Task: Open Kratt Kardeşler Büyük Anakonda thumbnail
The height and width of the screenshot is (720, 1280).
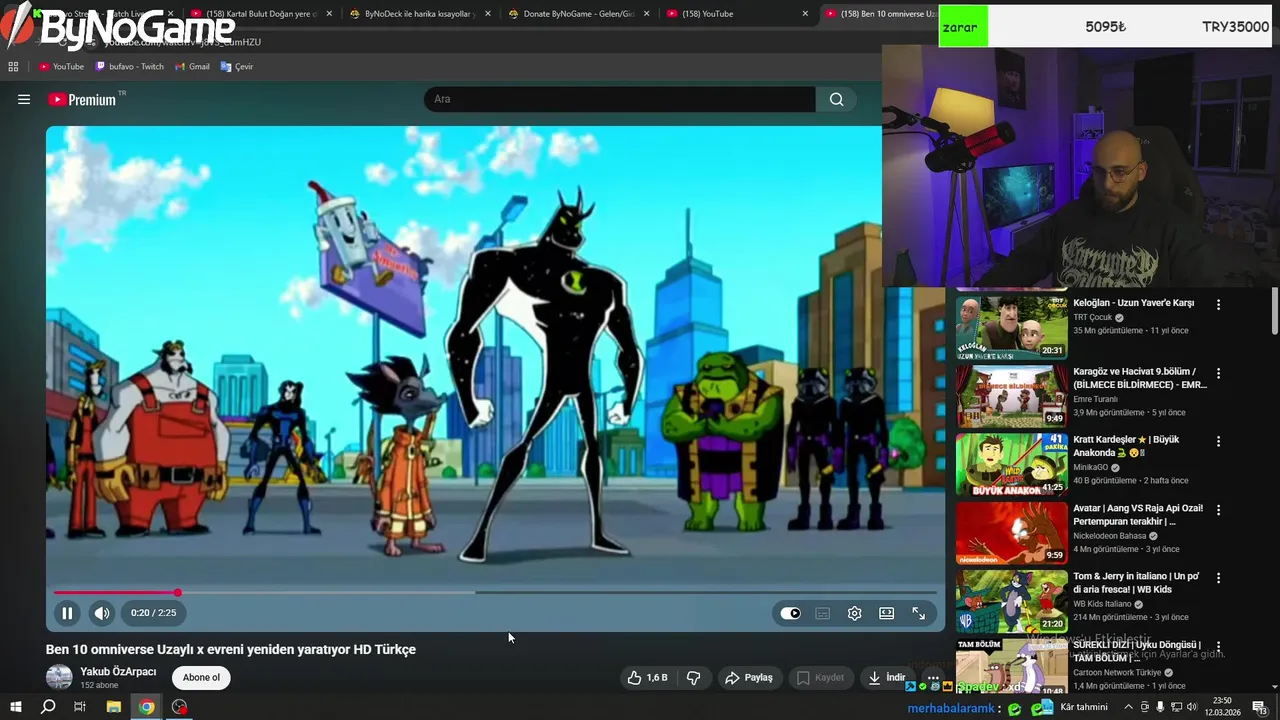Action: click(1011, 464)
